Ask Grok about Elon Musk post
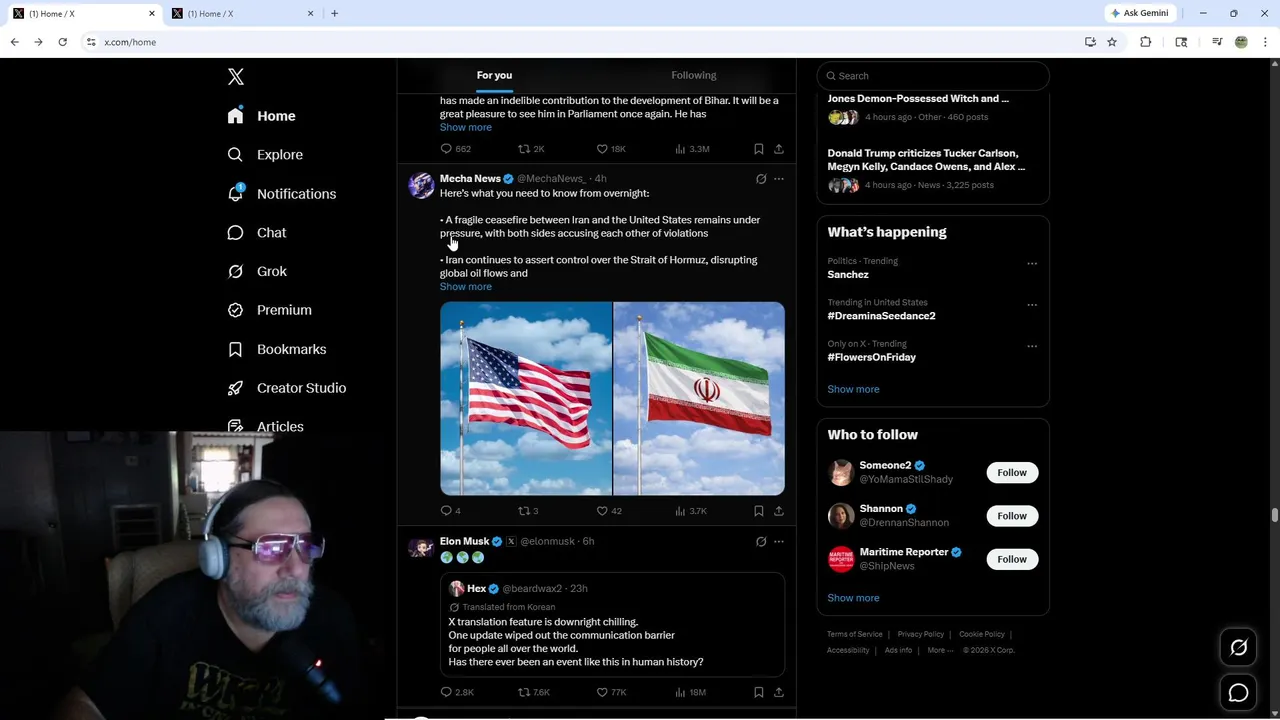The width and height of the screenshot is (1280, 720). click(761, 541)
